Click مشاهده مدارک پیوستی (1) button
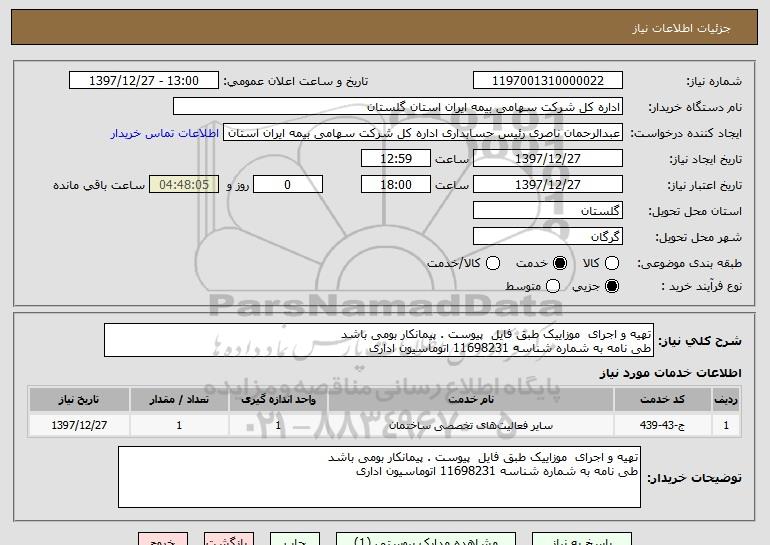 (426, 539)
